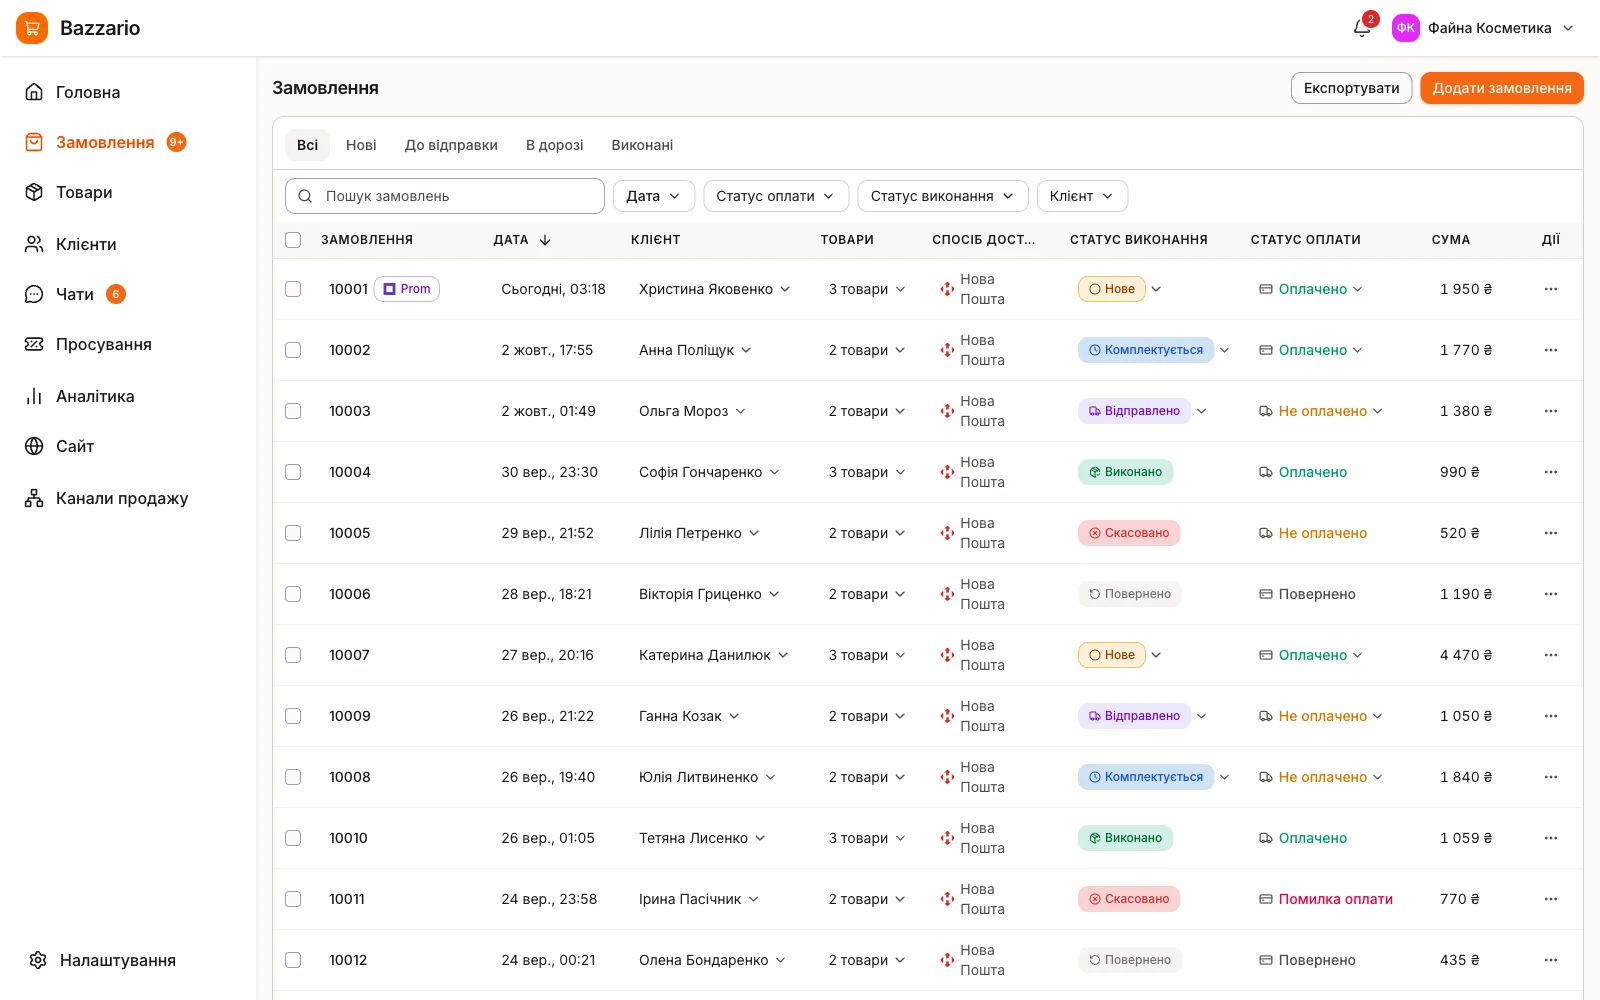
Task: Click the Сайт globe icon
Action: 34,446
